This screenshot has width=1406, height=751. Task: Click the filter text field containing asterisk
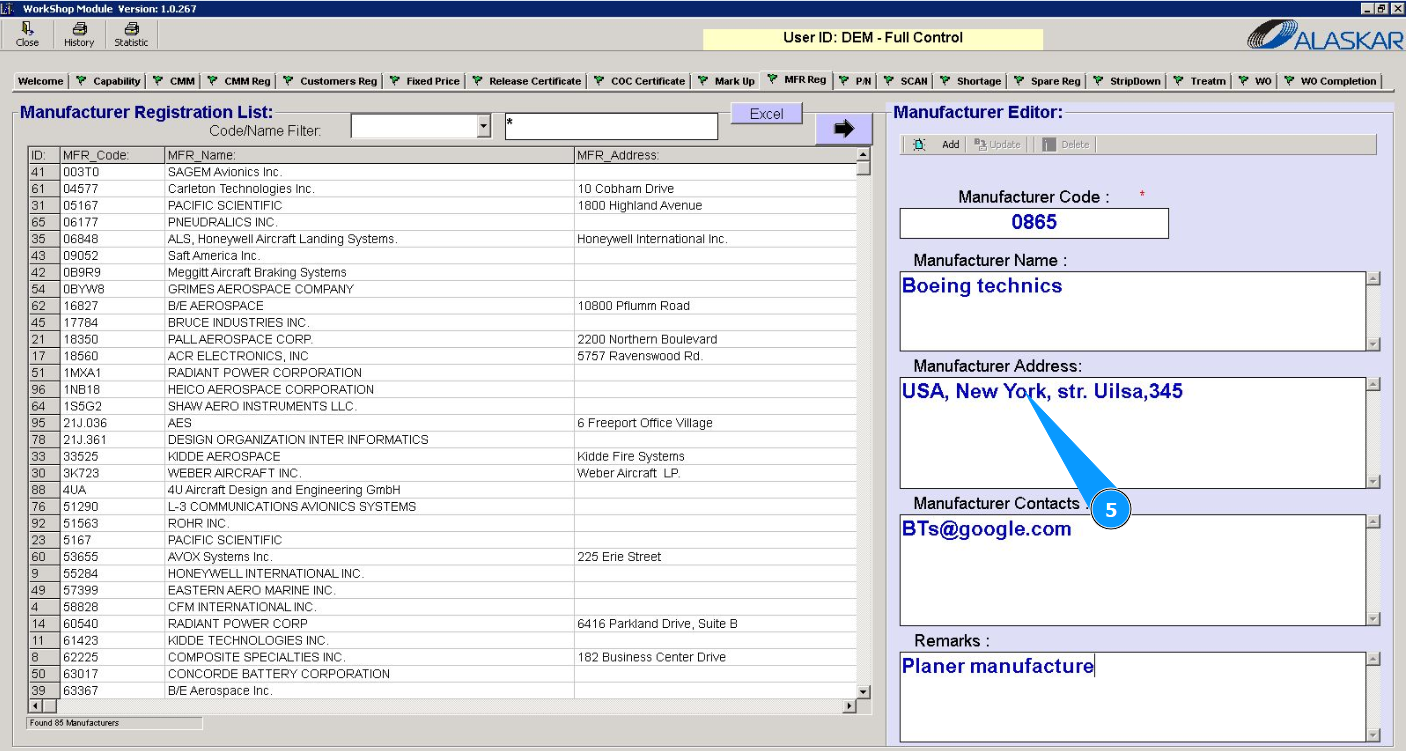tap(611, 126)
